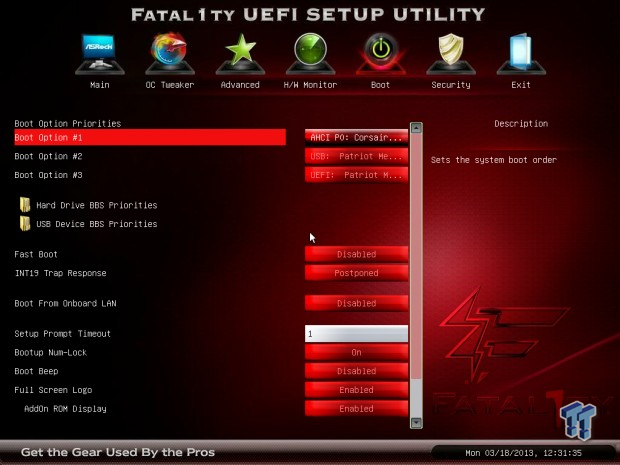The image size is (620, 465).
Task: Change Boot From Onboard LAN Disabled value
Action: click(x=356, y=303)
